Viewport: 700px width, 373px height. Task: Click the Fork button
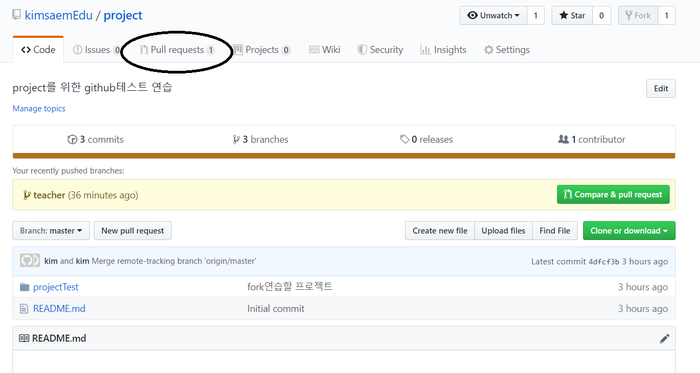click(x=638, y=16)
